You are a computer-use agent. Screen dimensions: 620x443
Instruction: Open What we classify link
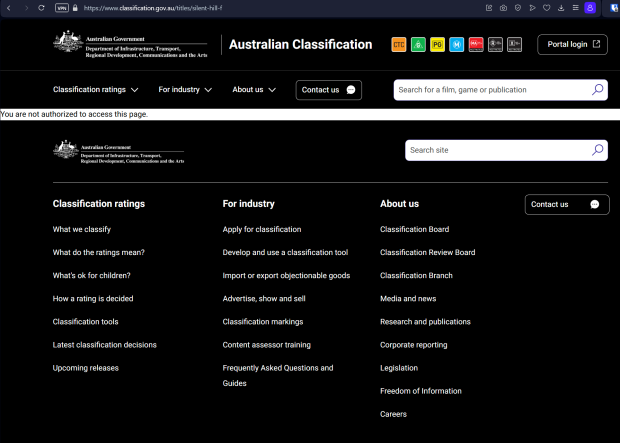pos(82,229)
